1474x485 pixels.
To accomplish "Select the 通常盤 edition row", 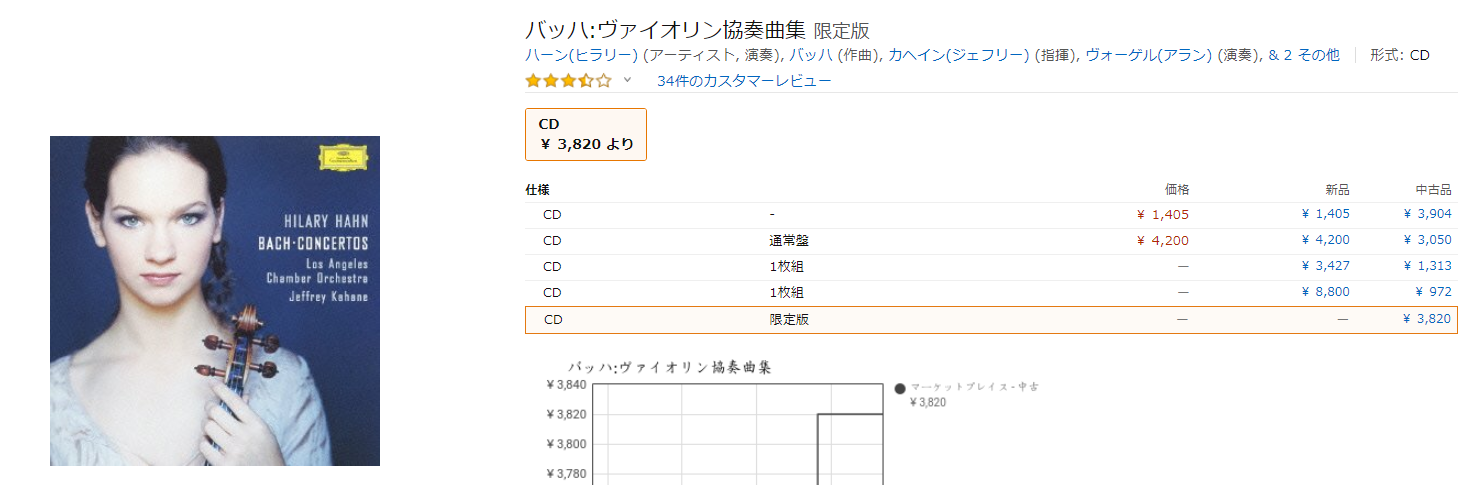I will point(788,241).
